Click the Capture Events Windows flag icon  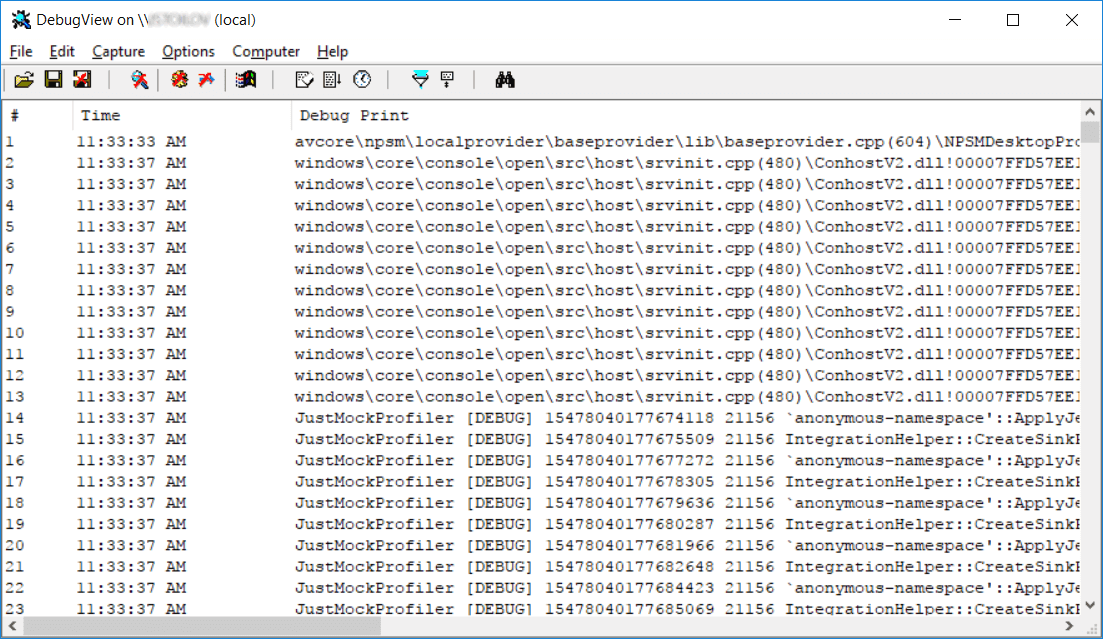246,80
